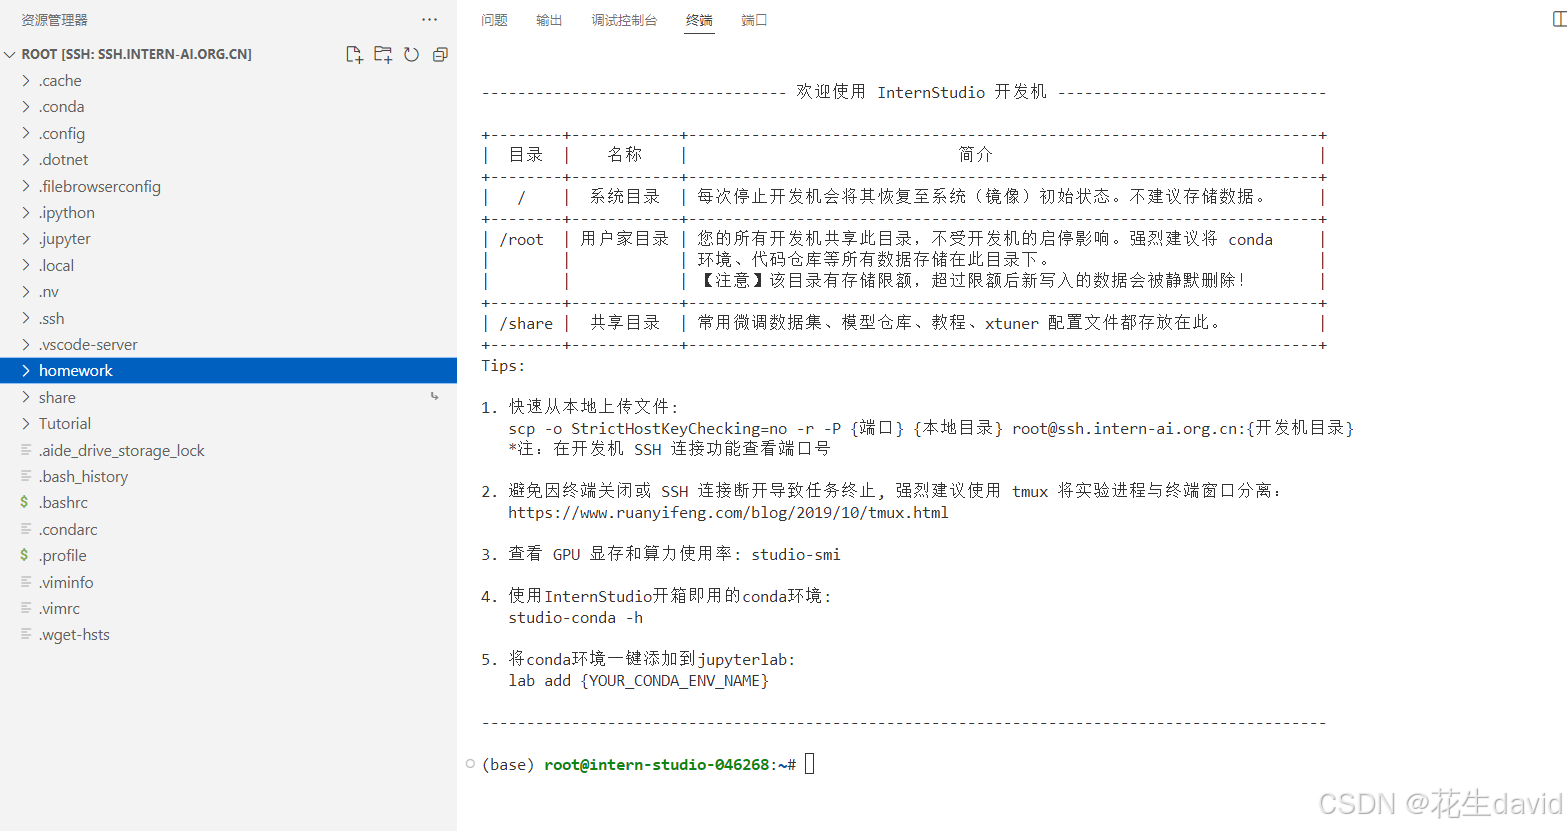Open the .wget-hsts file
1567x831 pixels.
pos(228,634)
